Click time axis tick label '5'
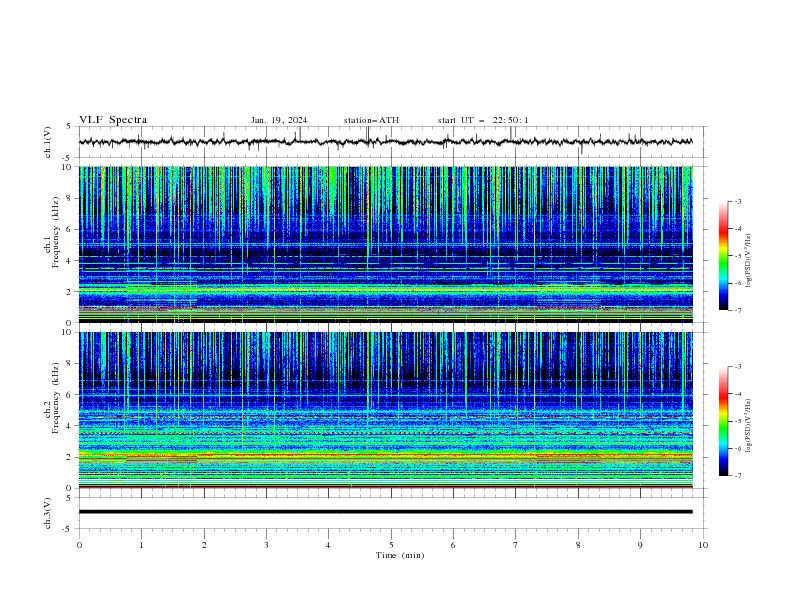The height and width of the screenshot is (612, 792). [x=391, y=545]
